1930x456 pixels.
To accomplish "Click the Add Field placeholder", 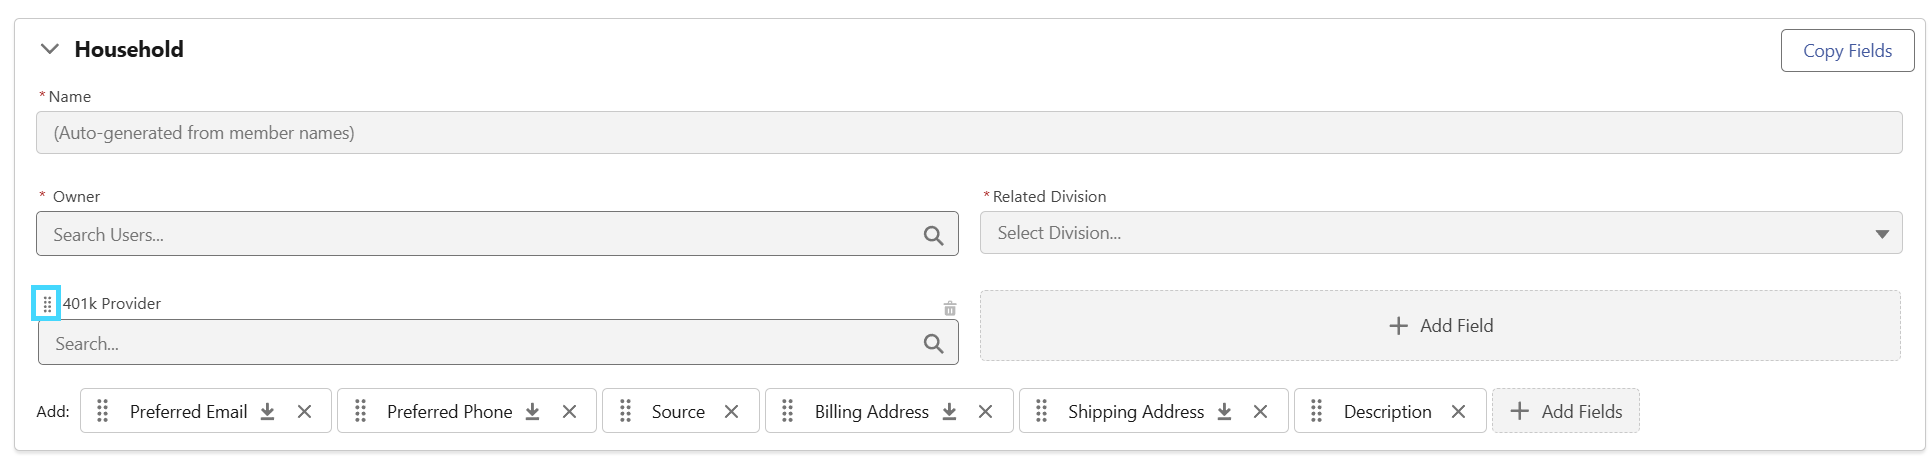I will (x=1440, y=325).
